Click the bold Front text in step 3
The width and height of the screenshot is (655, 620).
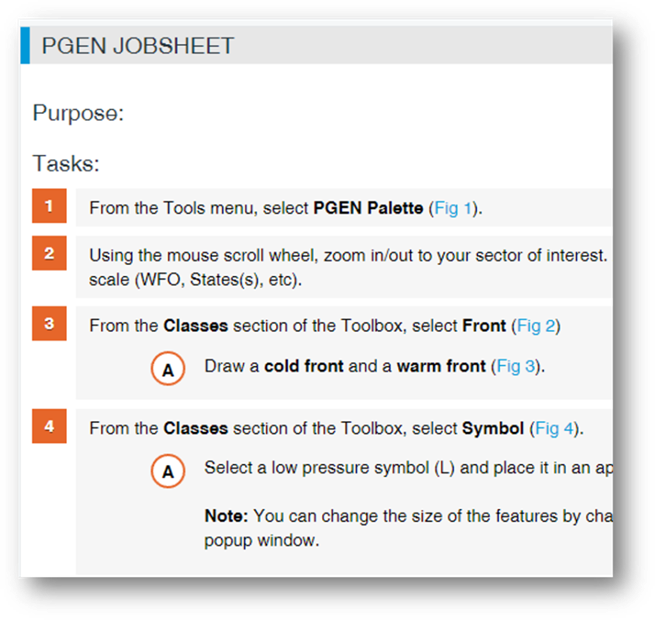(484, 326)
